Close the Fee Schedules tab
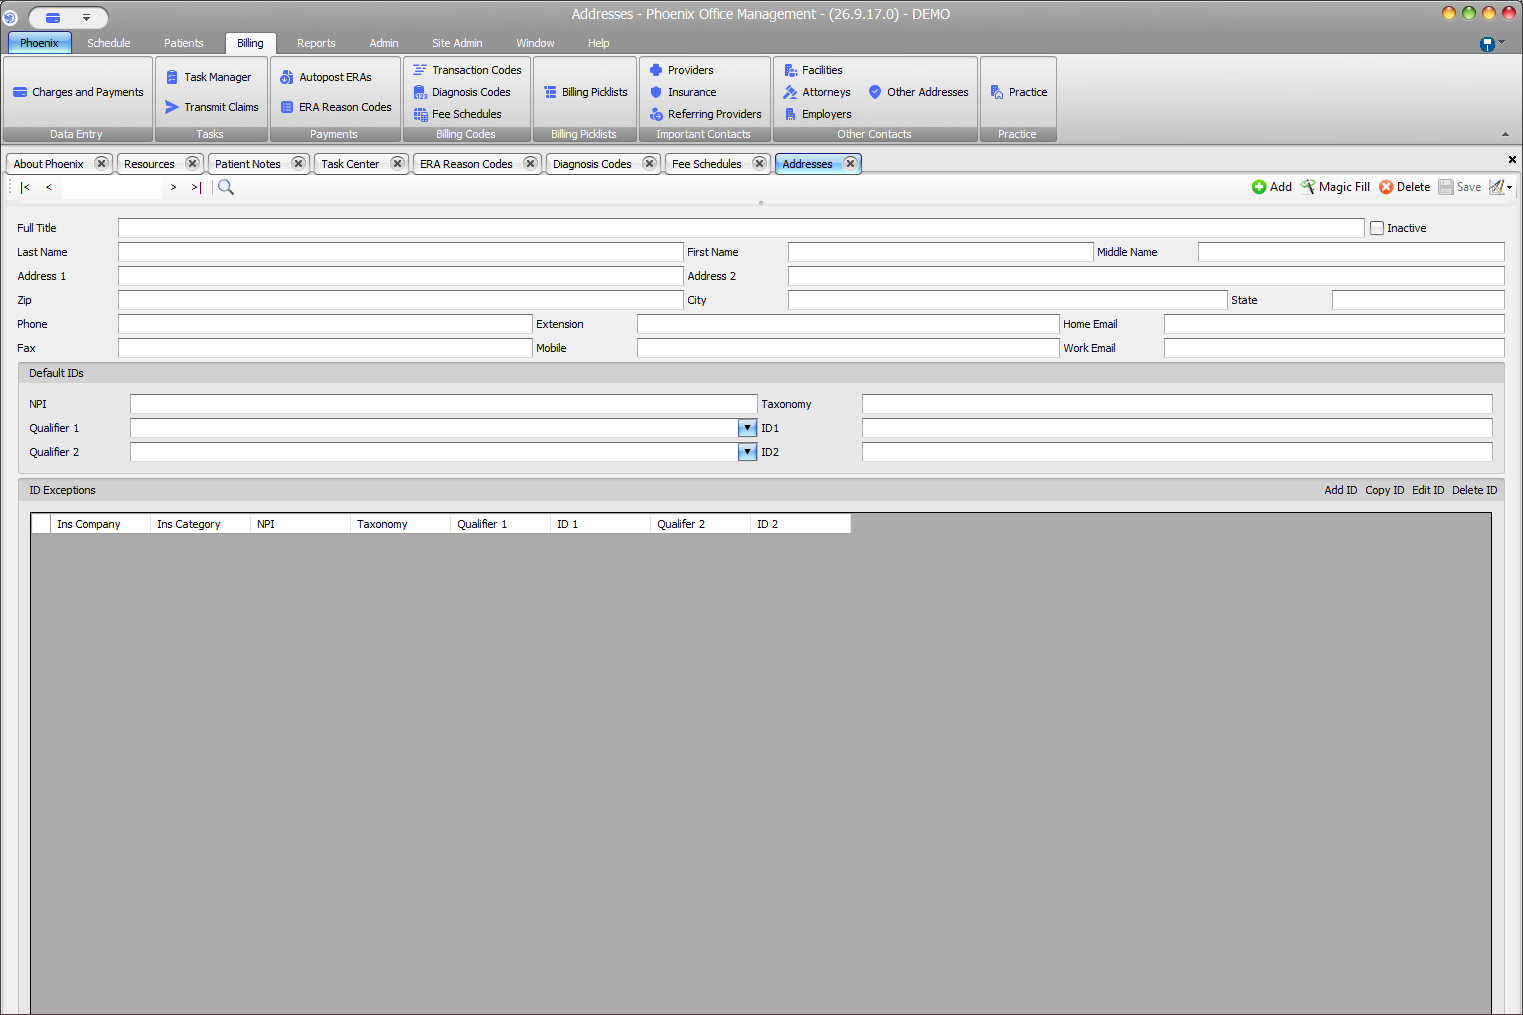This screenshot has height=1015, width=1523. pos(759,164)
